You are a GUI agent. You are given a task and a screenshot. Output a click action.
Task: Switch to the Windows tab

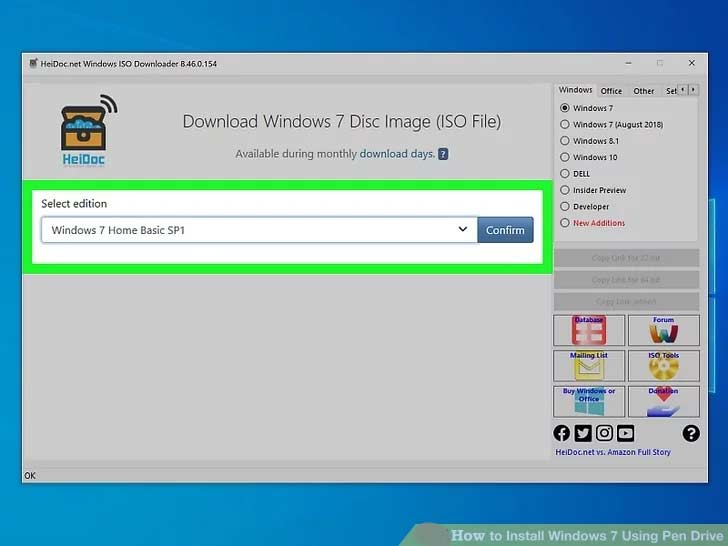(575, 90)
